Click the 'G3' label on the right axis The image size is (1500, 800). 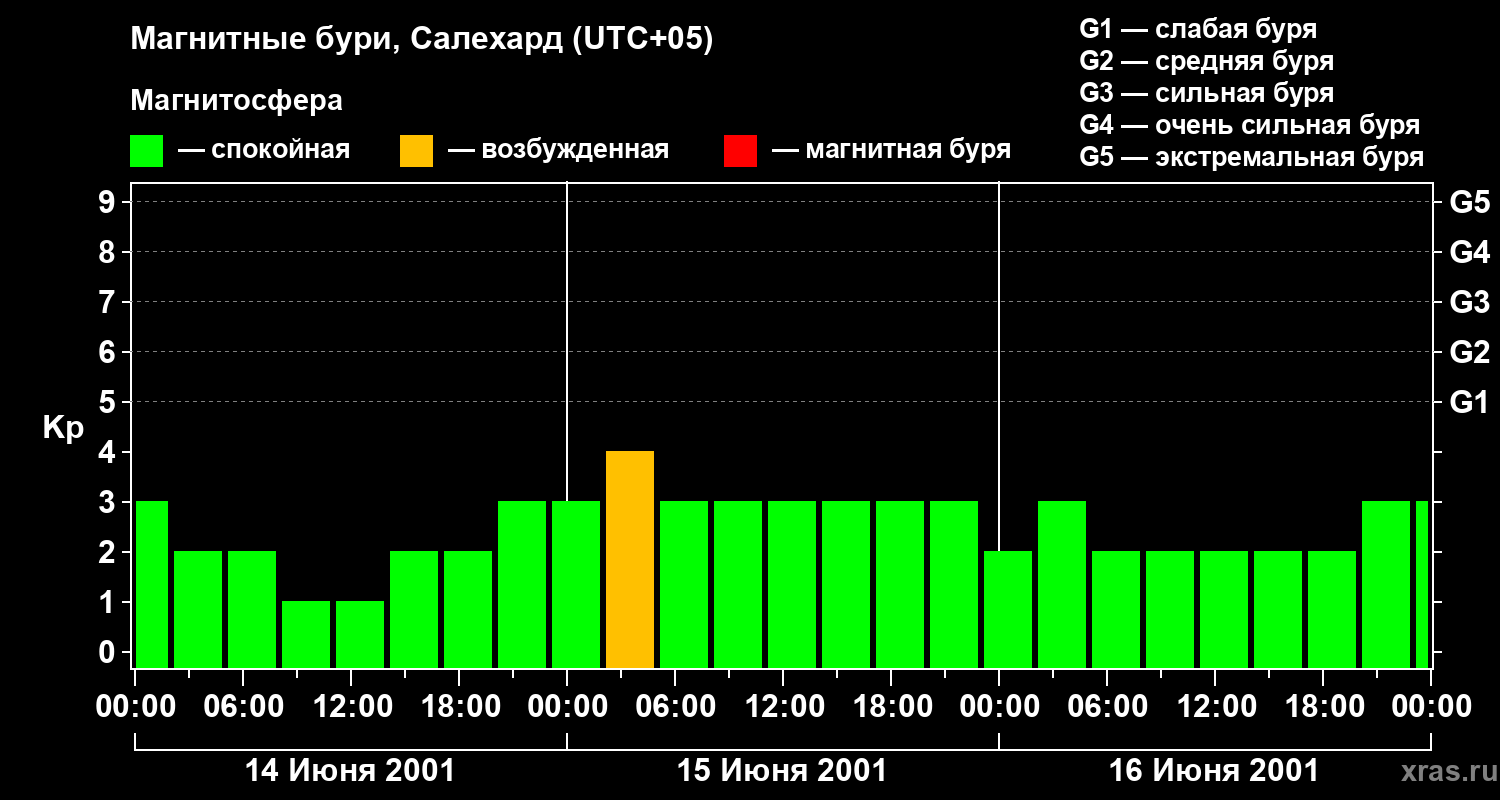tap(1469, 302)
